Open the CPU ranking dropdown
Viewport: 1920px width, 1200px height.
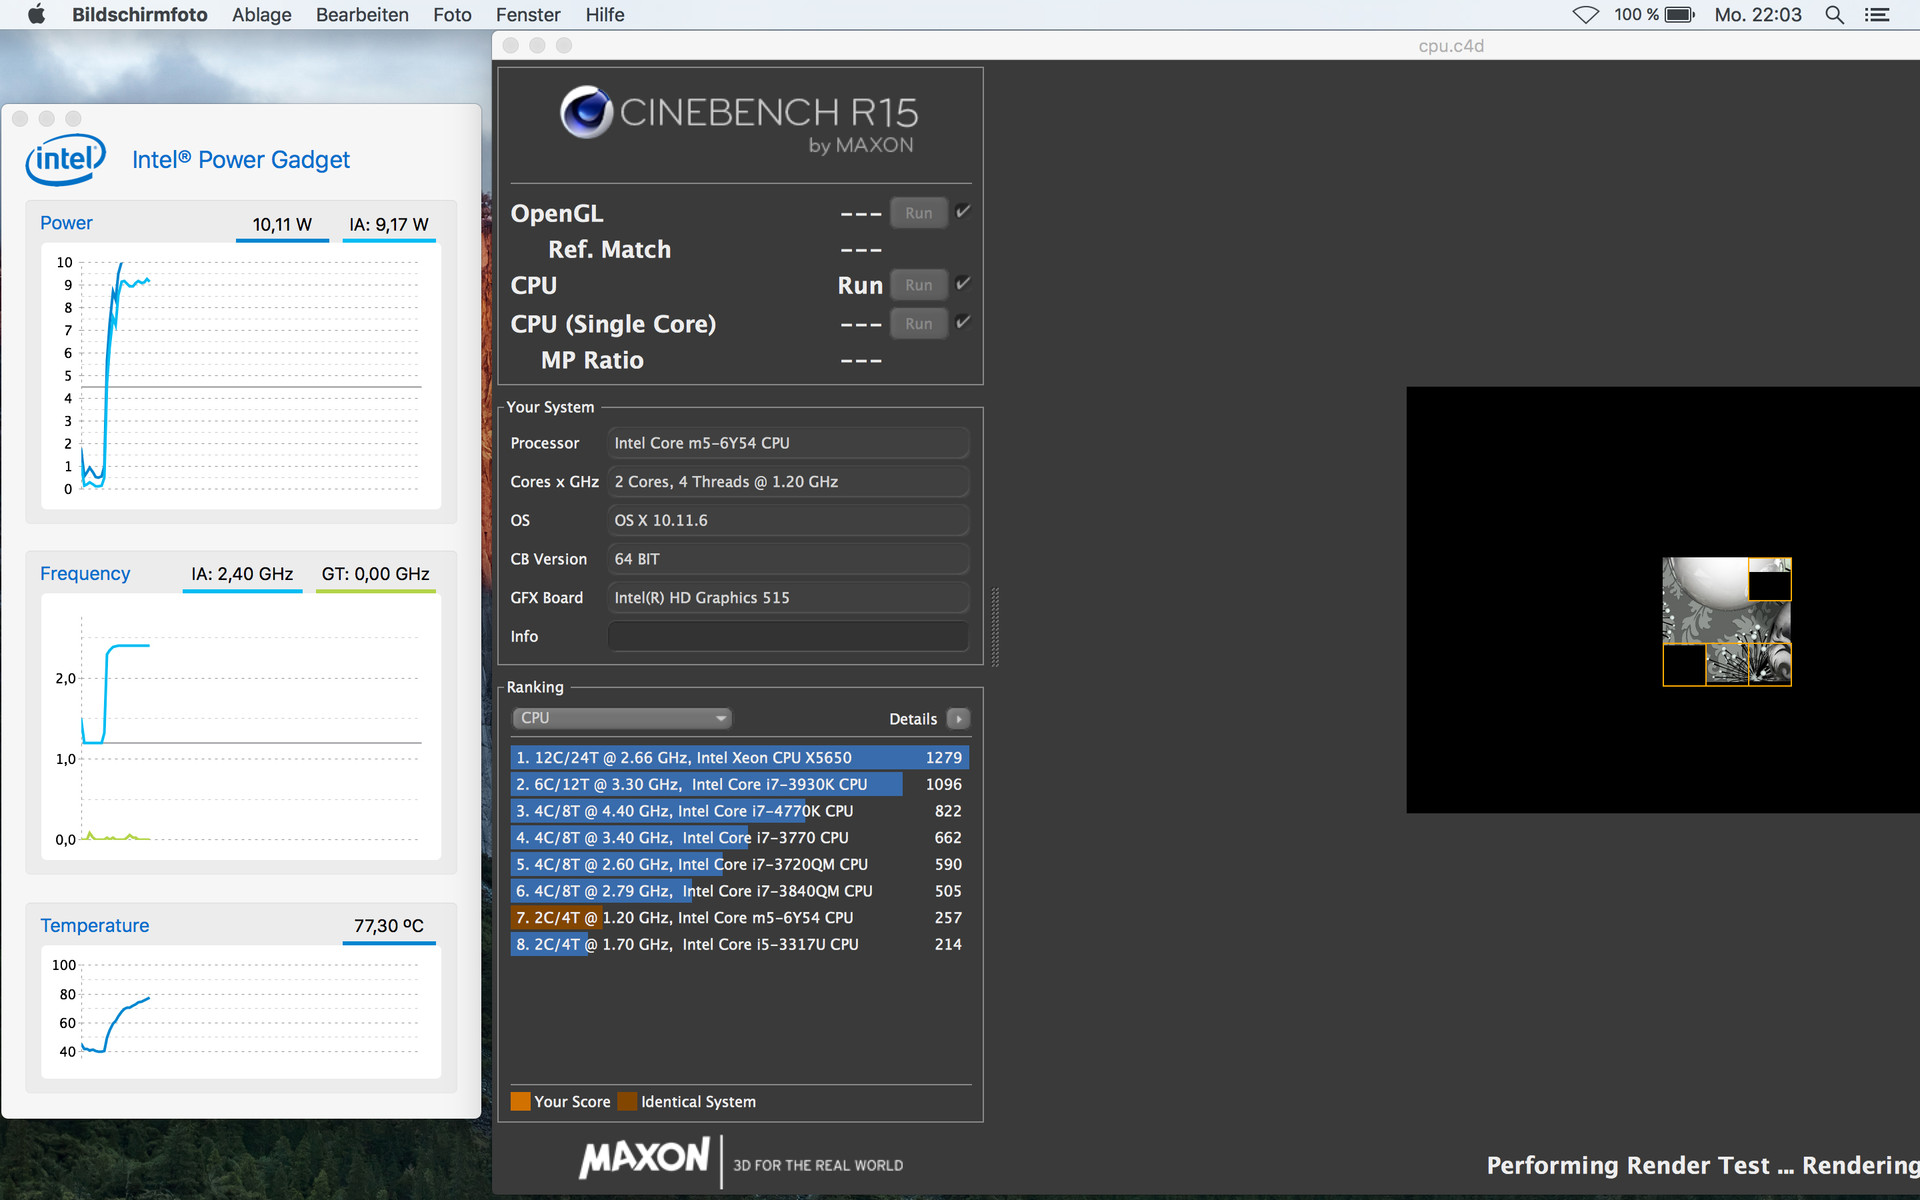click(621, 718)
